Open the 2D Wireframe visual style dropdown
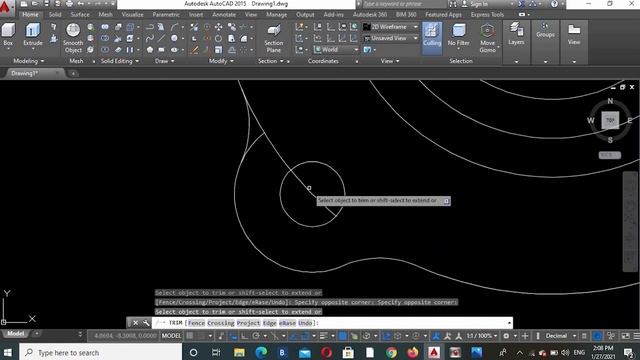Screen dimensions: 640x360 [x=391, y=27]
